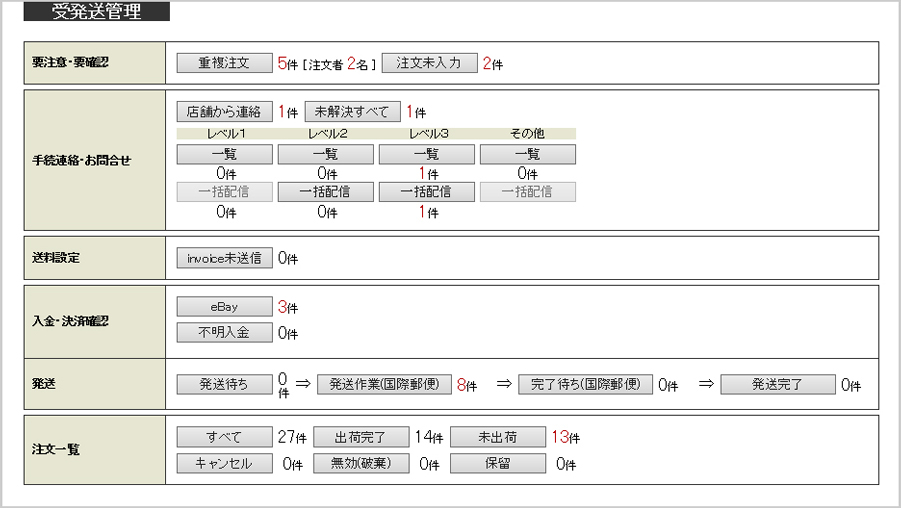Show 保留 on-hold orders
Screen dimensions: 901x508
tap(498, 463)
